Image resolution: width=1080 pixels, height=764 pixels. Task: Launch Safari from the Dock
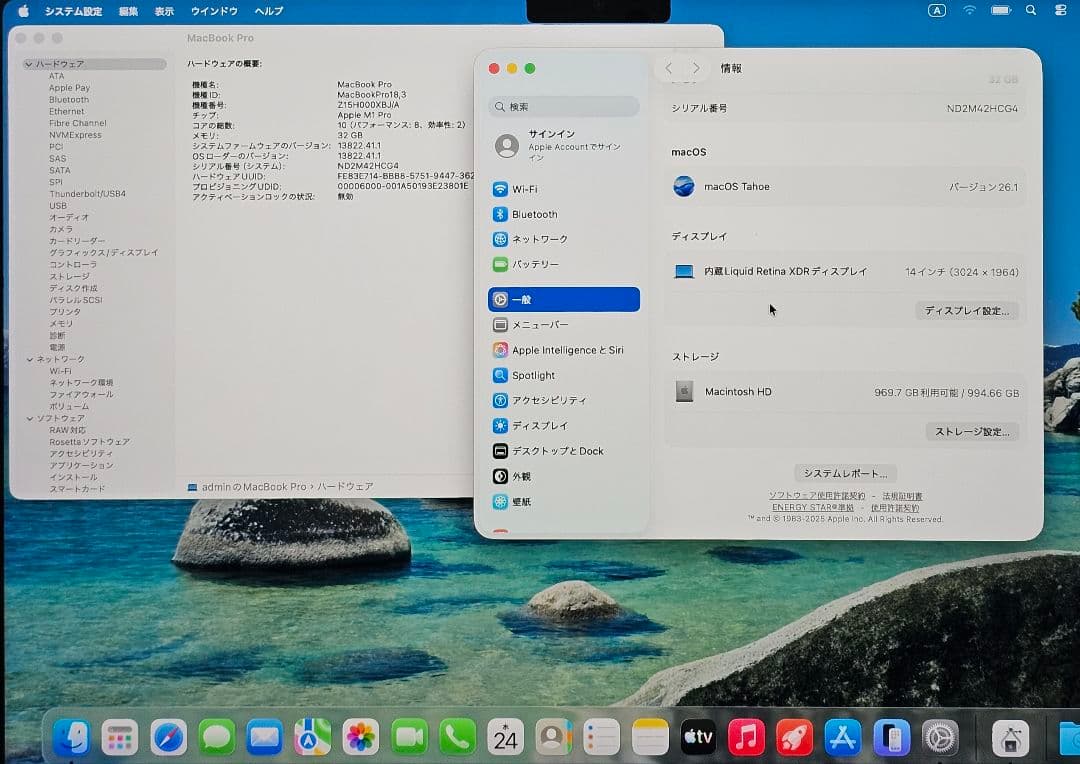point(168,737)
